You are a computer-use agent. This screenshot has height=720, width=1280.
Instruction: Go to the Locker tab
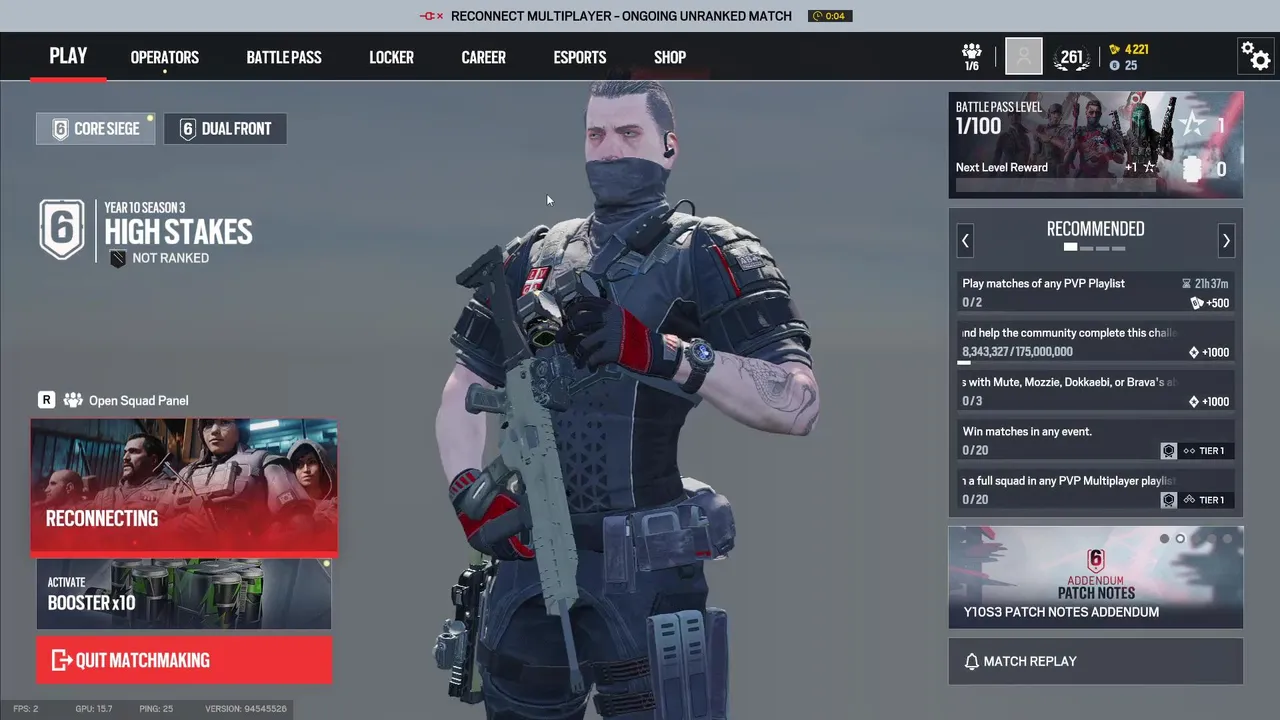click(x=391, y=57)
